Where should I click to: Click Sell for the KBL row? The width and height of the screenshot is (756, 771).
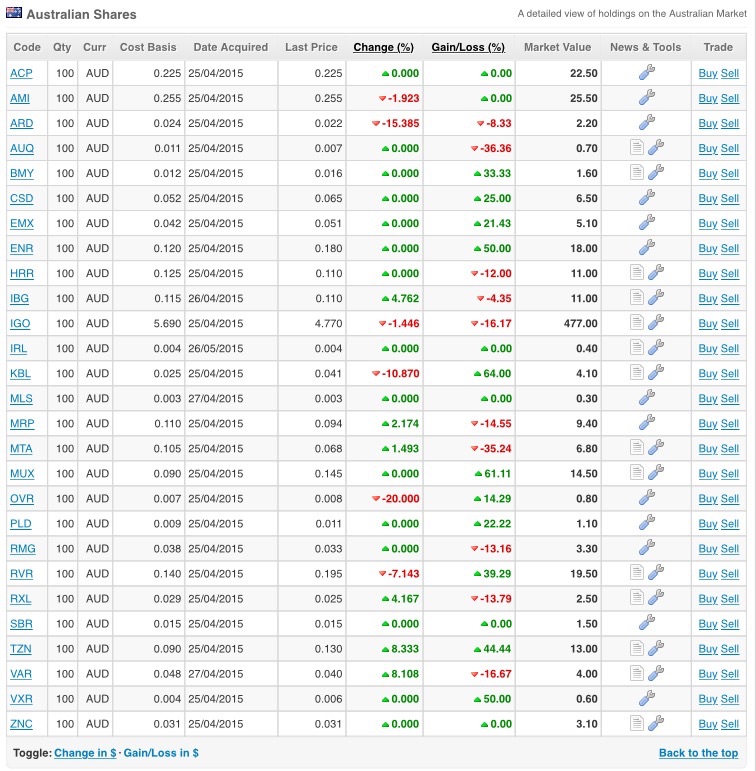pos(730,374)
